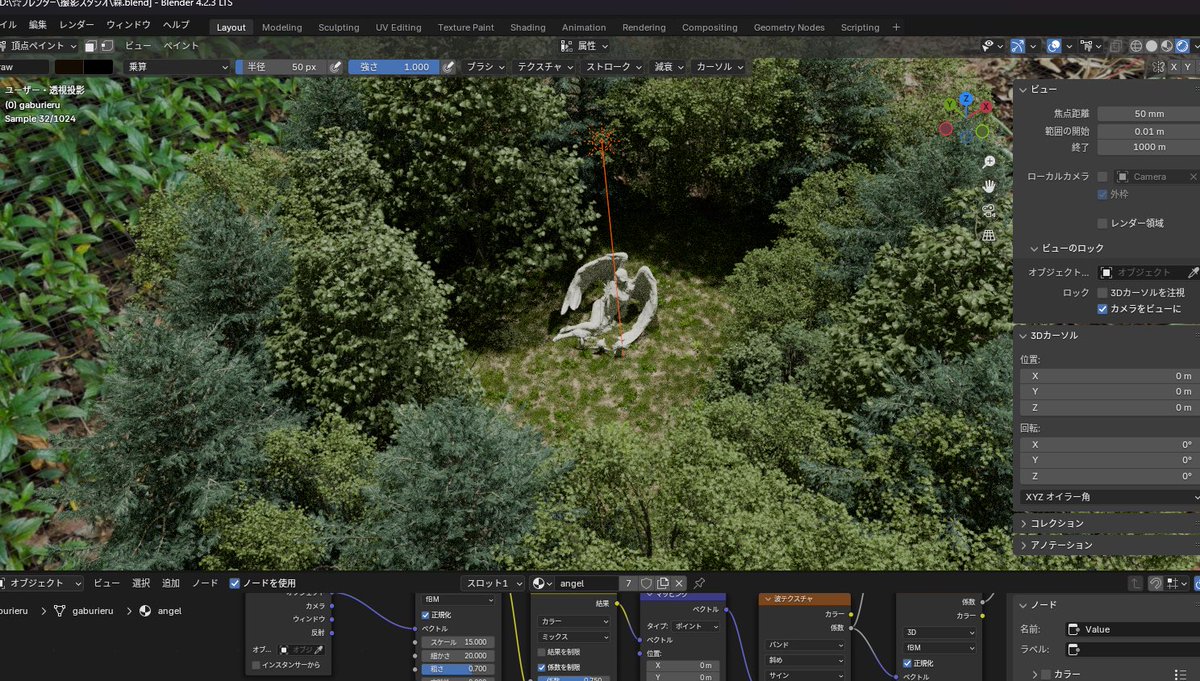Enable the ローカルカメラ checkbox
The width and height of the screenshot is (1200, 681).
point(1103,176)
